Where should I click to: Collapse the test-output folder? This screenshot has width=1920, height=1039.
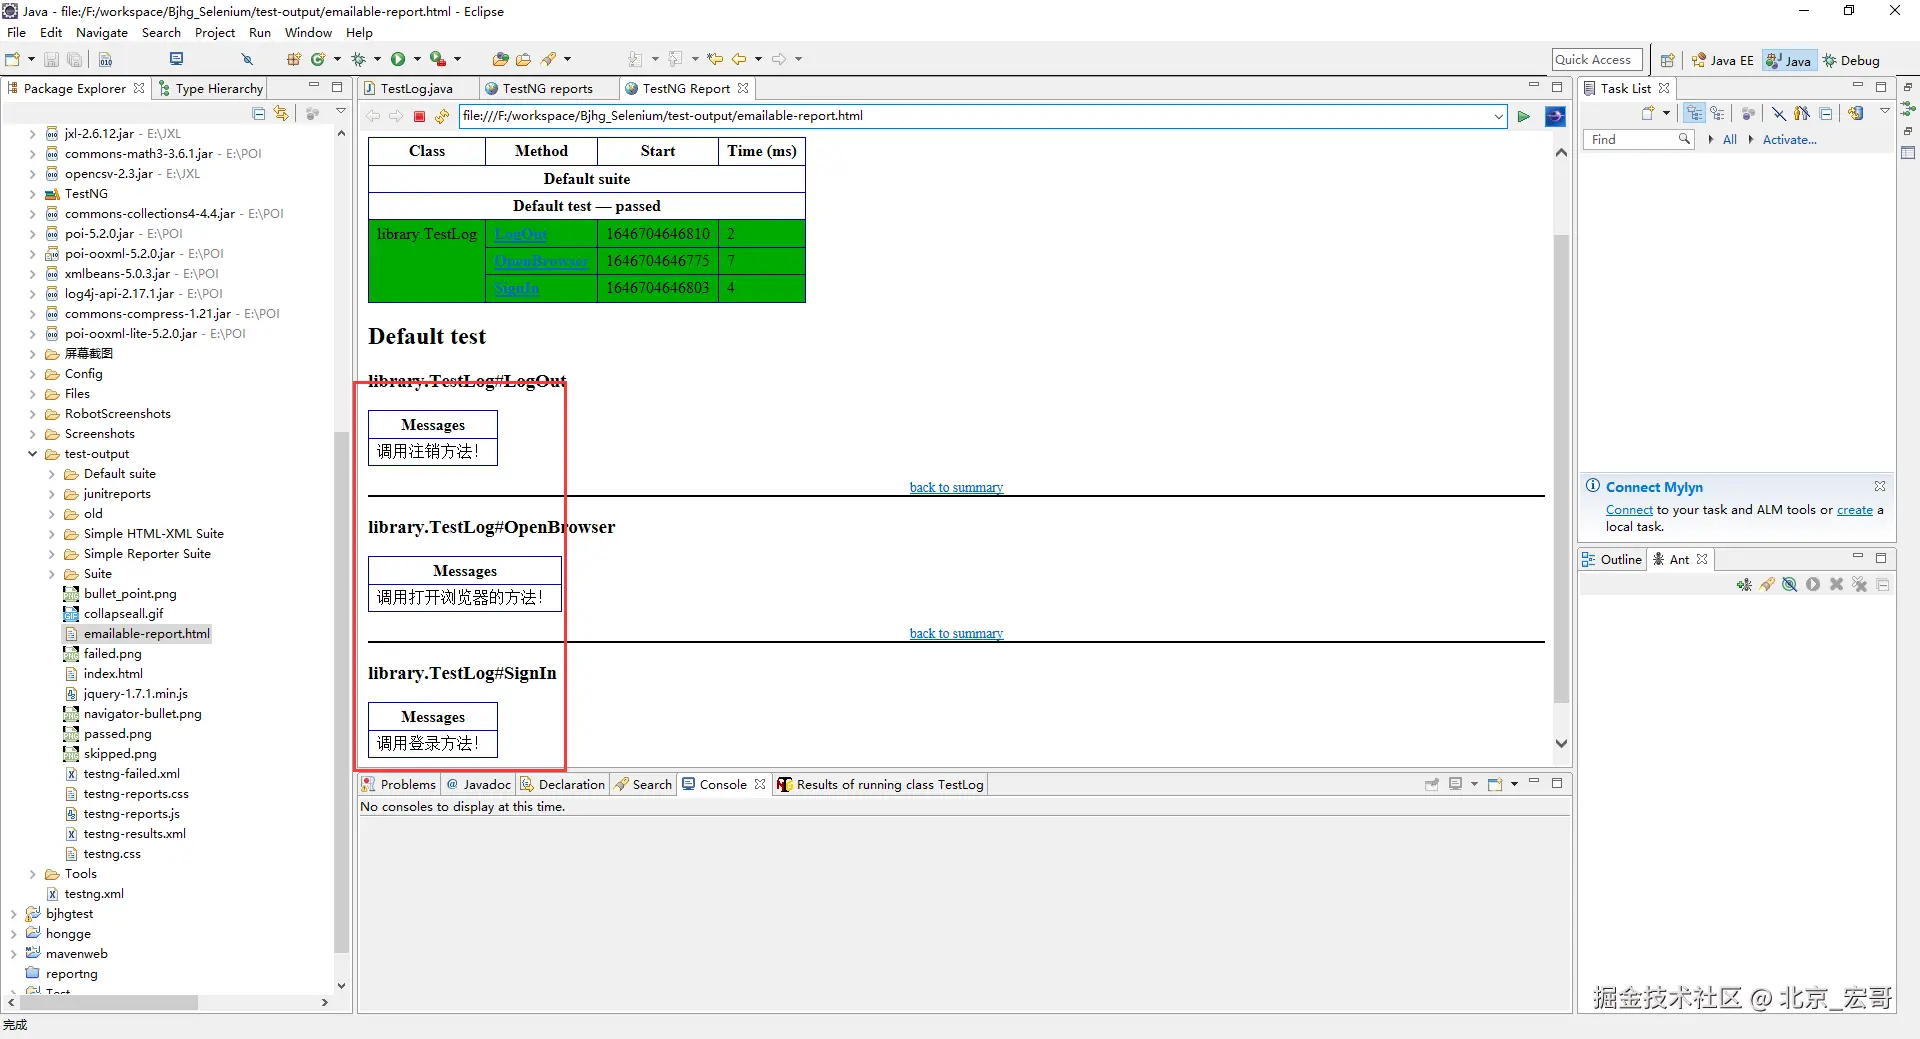33,454
